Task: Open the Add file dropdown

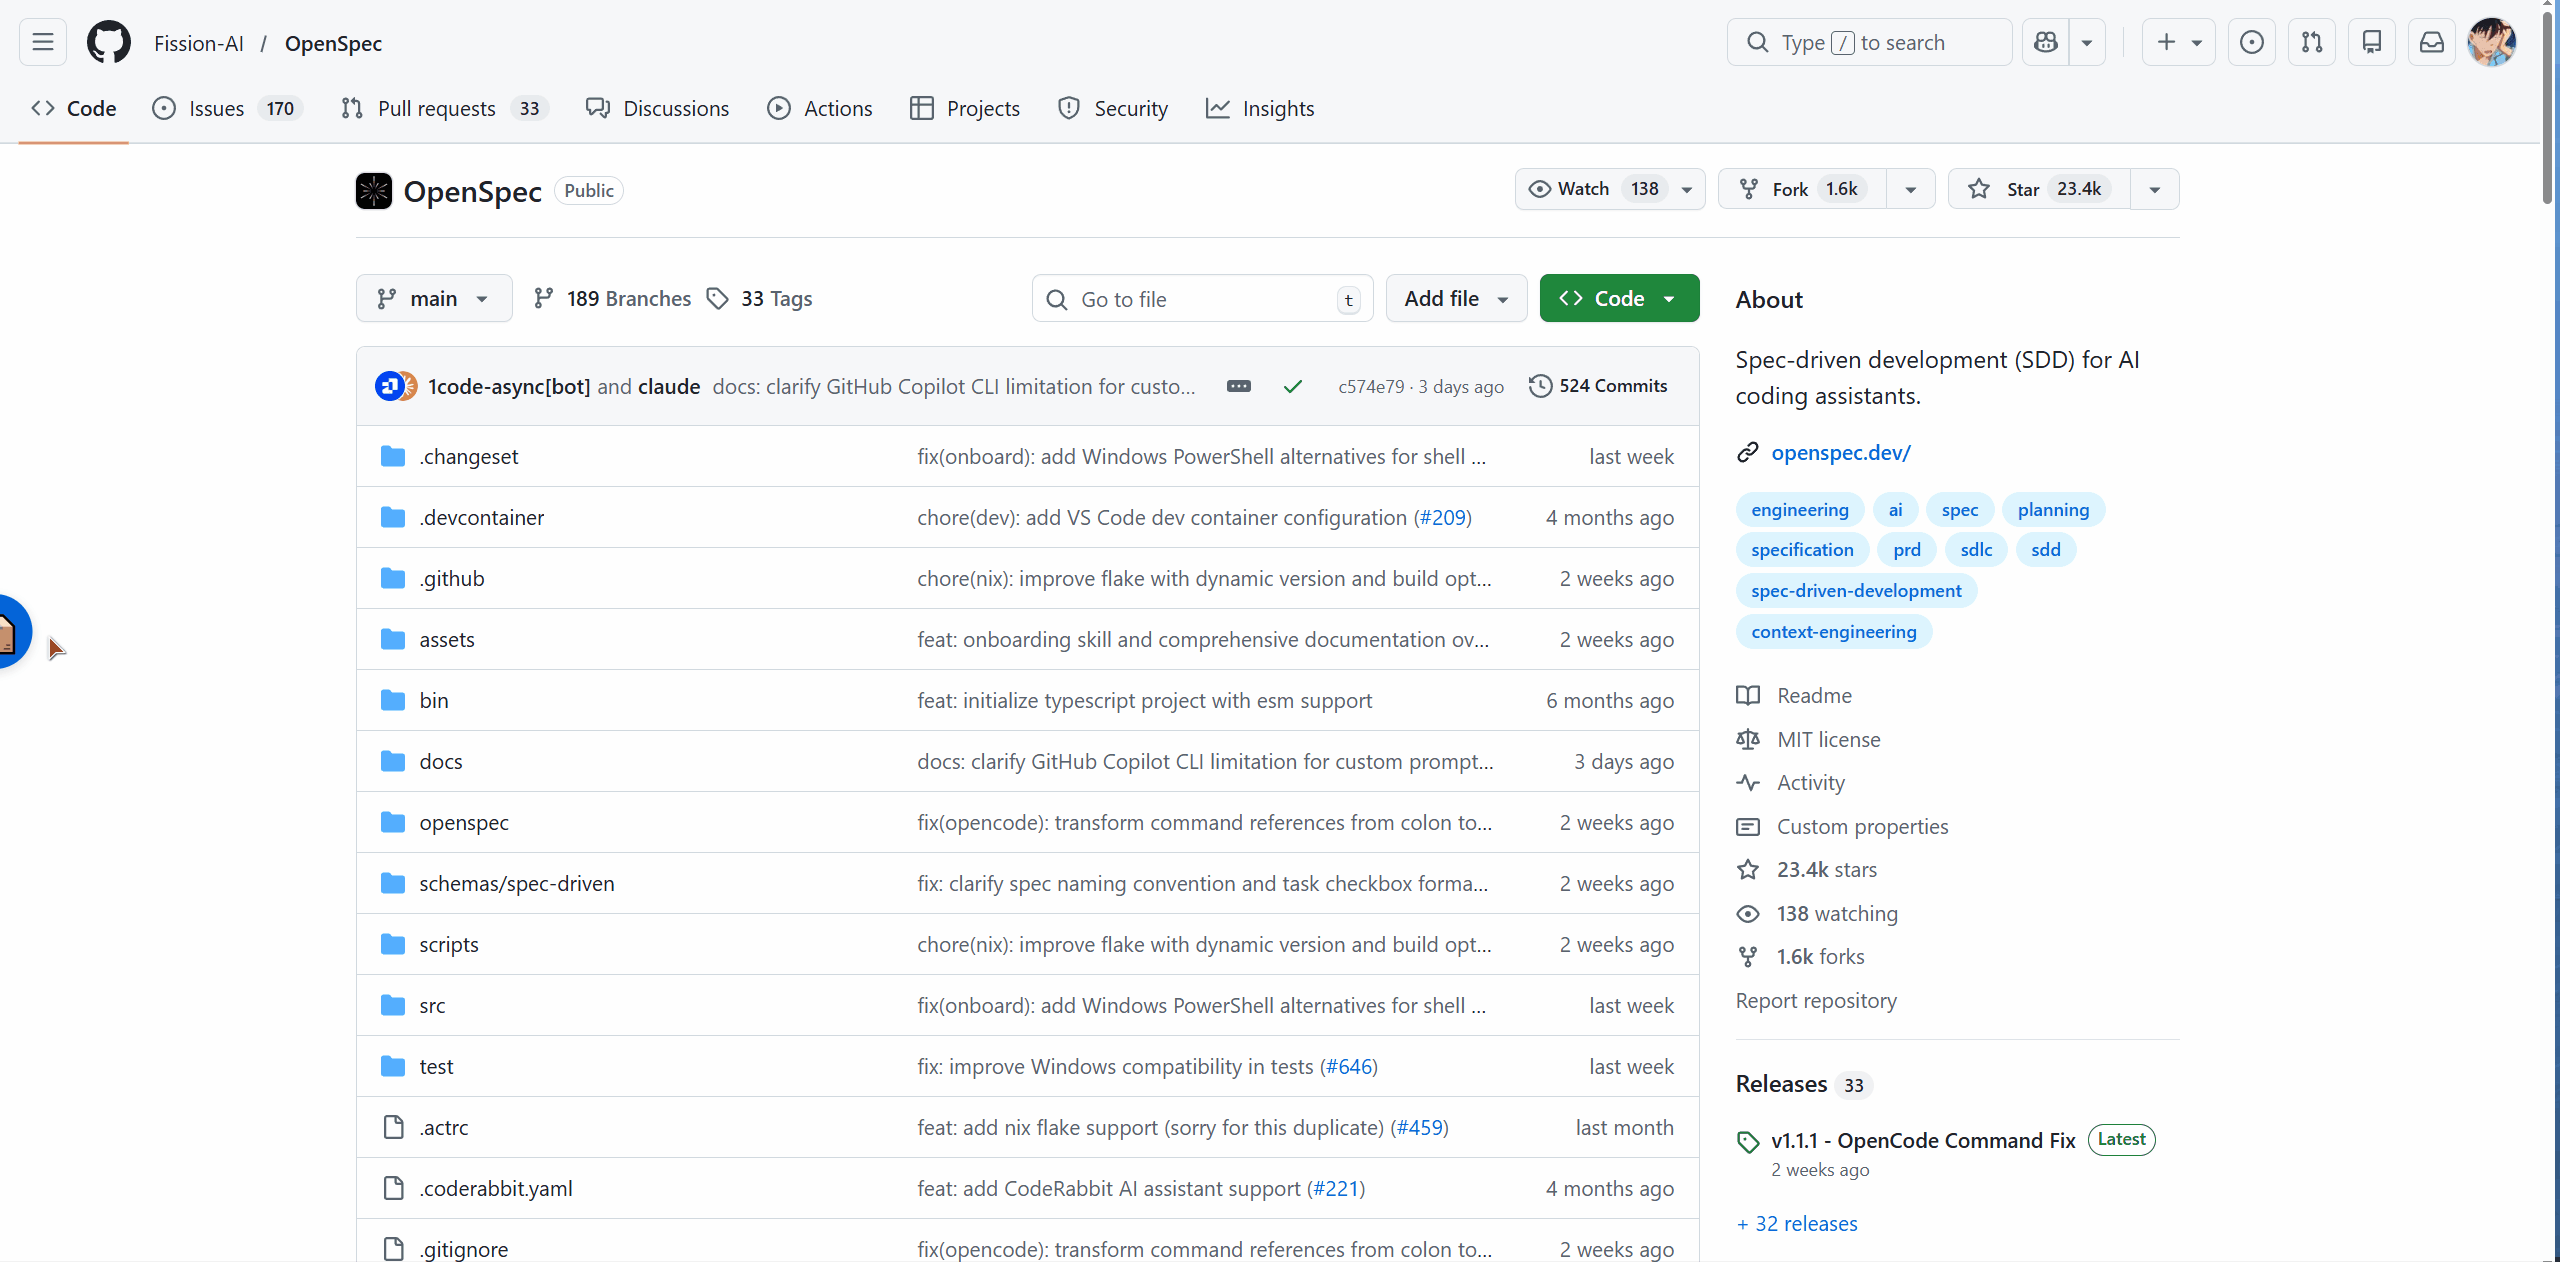Action: [x=1455, y=299]
